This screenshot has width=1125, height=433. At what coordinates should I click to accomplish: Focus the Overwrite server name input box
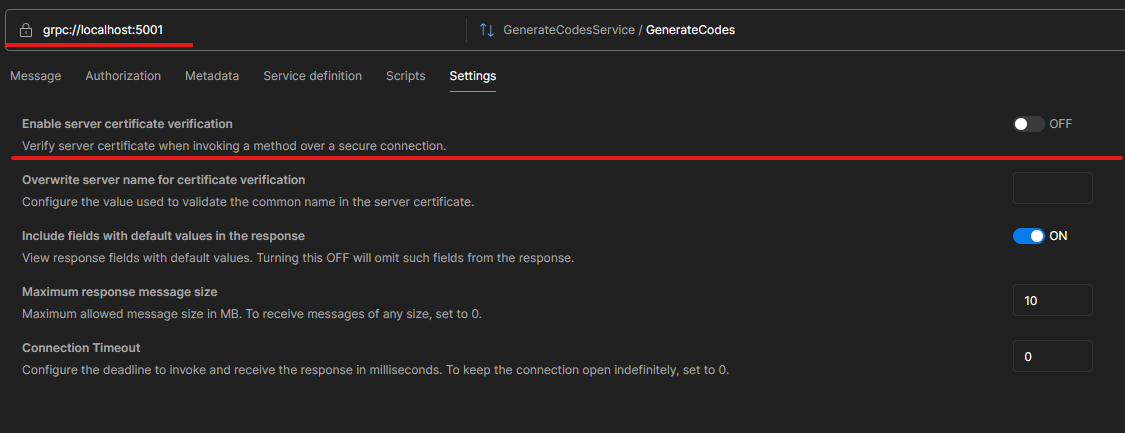pyautogui.click(x=1053, y=188)
